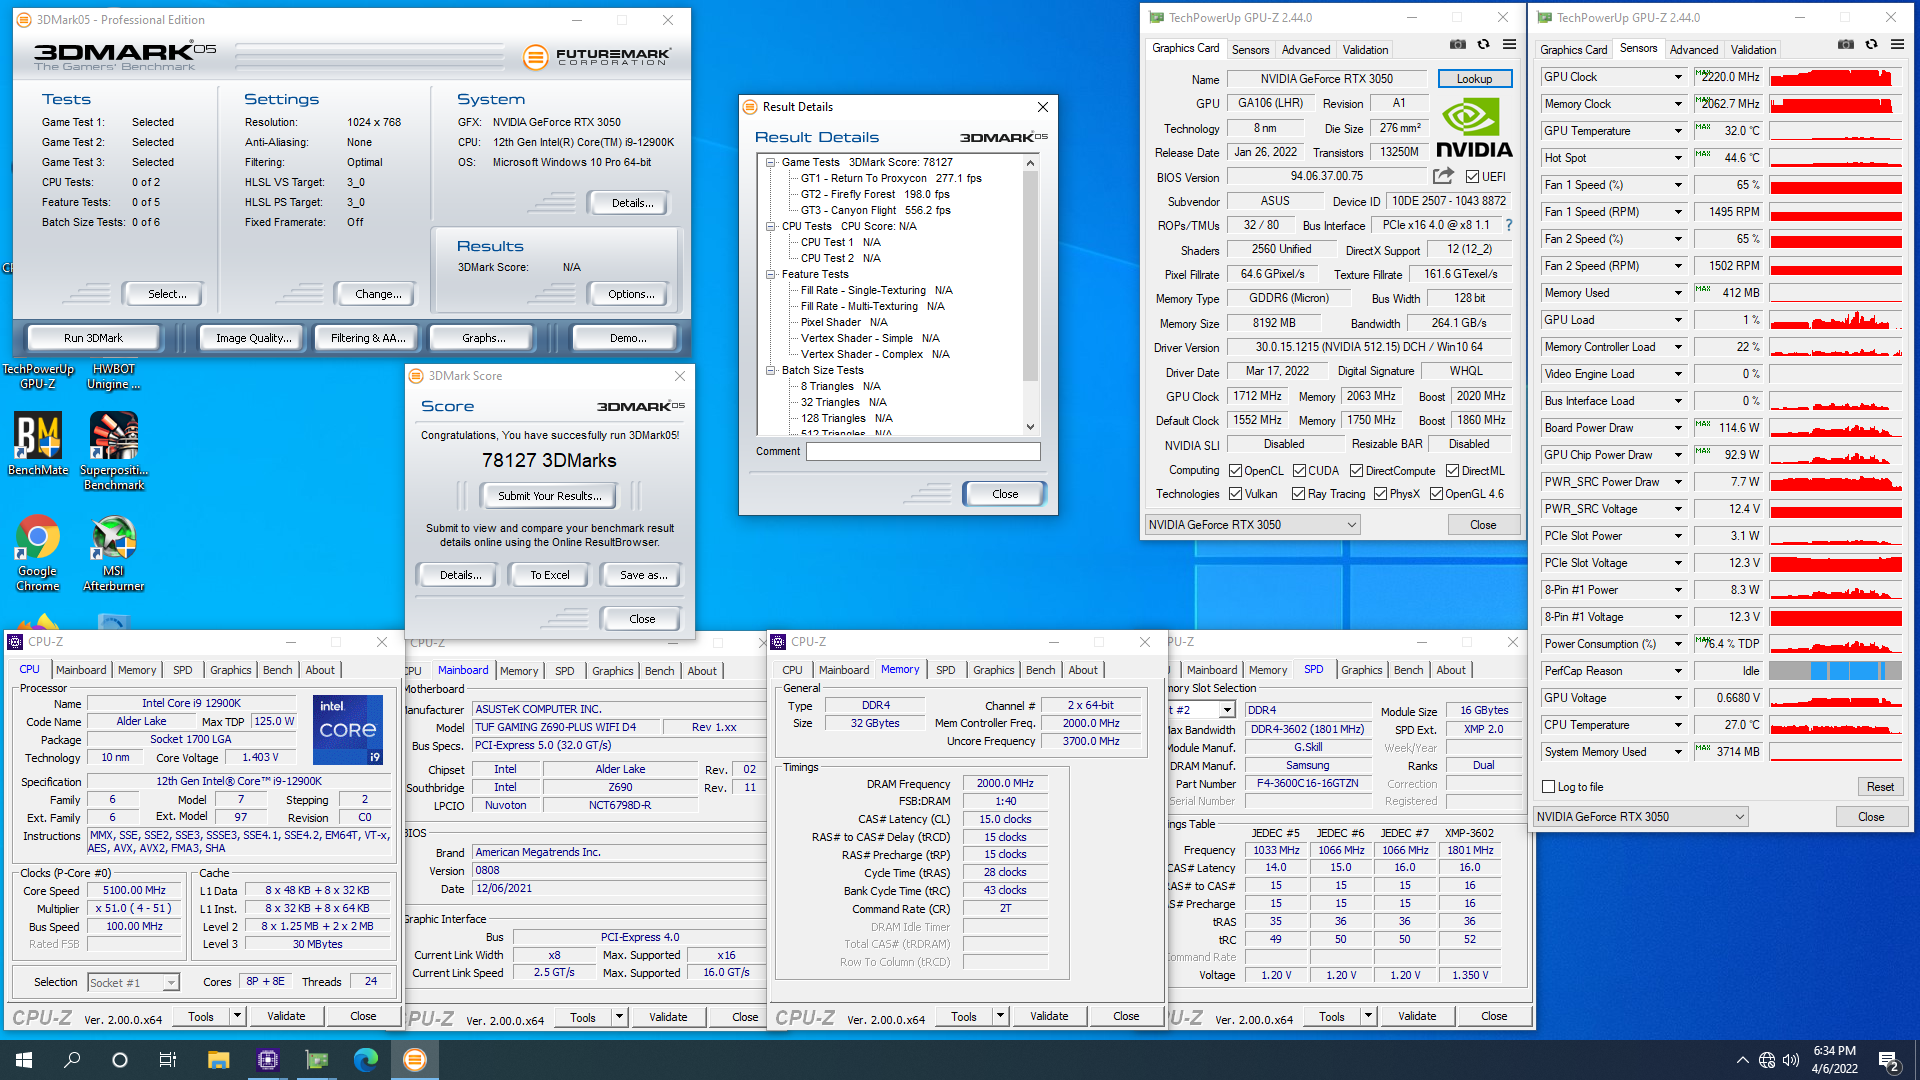Open the notification center icon
The width and height of the screenshot is (1920, 1080).
point(1889,1060)
